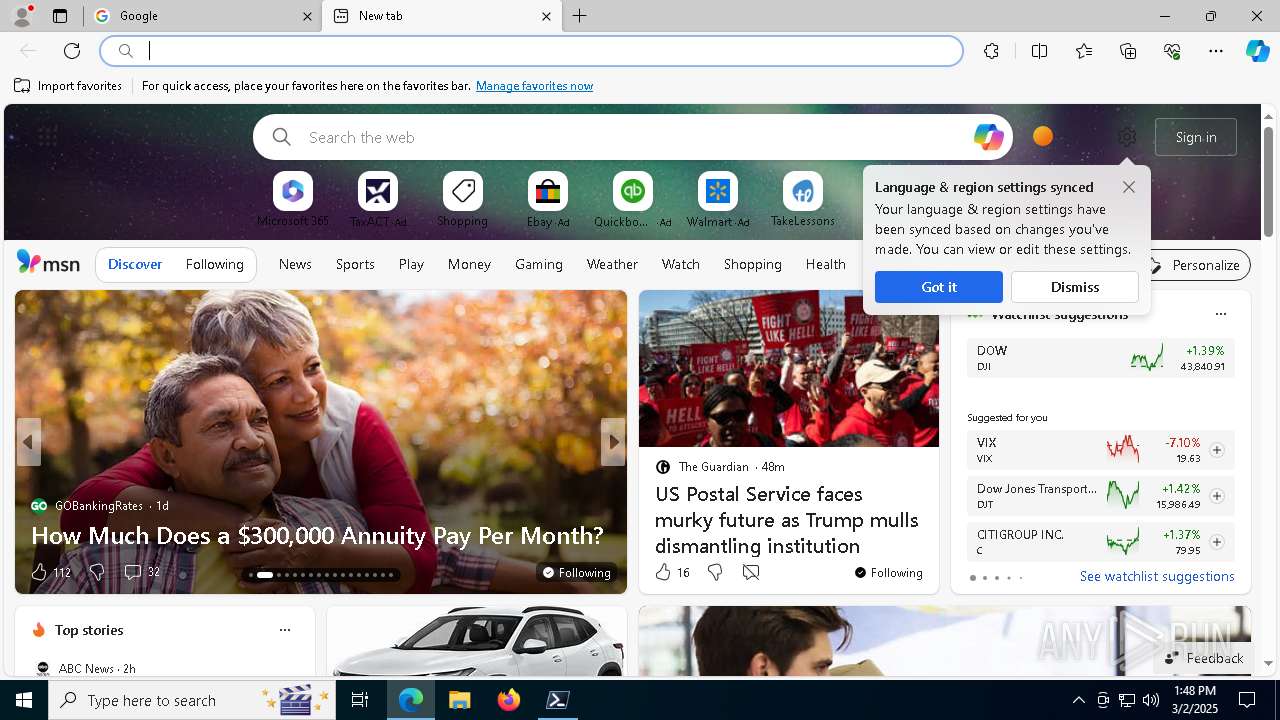The width and height of the screenshot is (1280, 720).
Task: Refresh the page
Action: click(72, 51)
